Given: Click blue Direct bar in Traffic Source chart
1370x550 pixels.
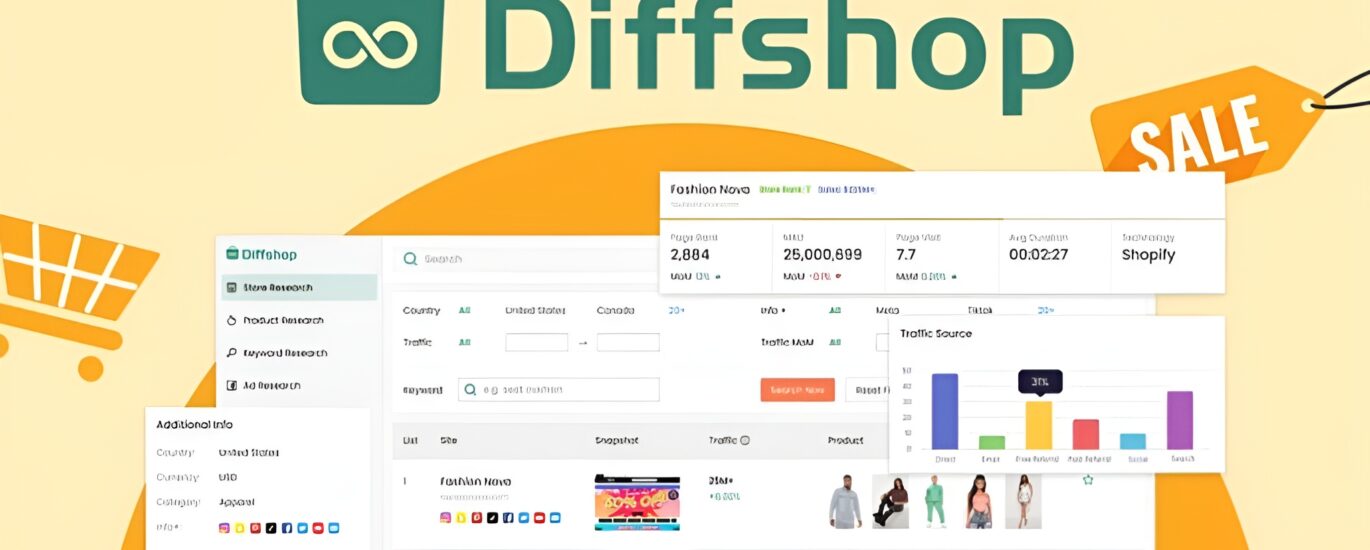Looking at the screenshot, I should [x=945, y=411].
